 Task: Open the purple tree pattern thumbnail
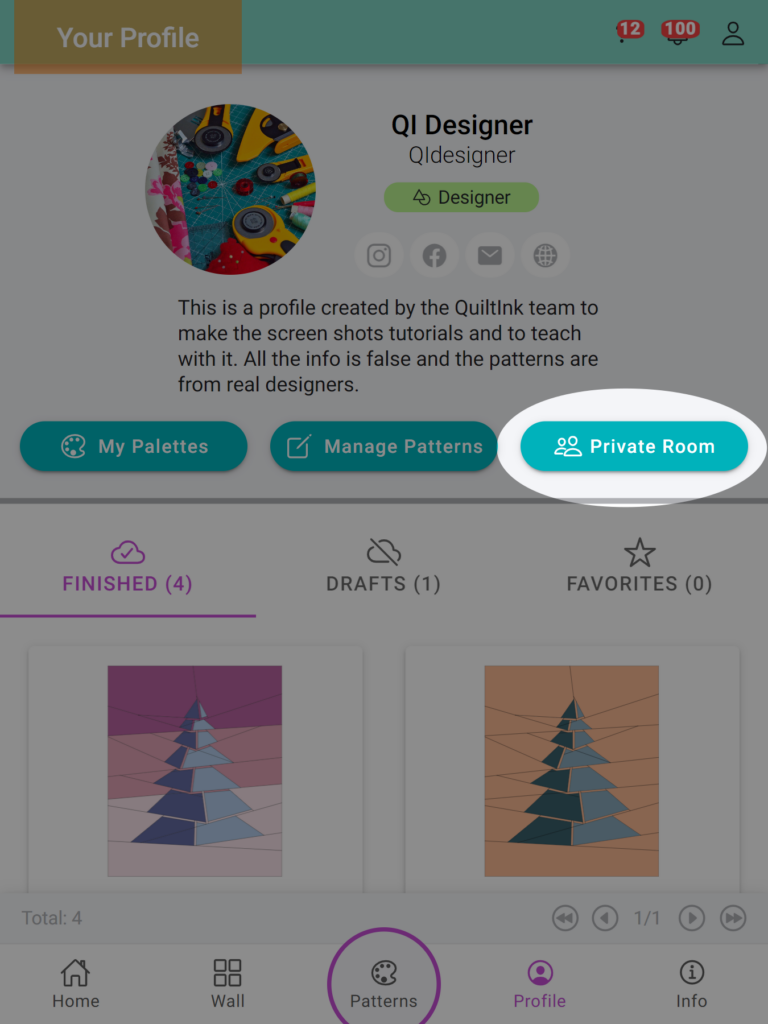tap(195, 771)
